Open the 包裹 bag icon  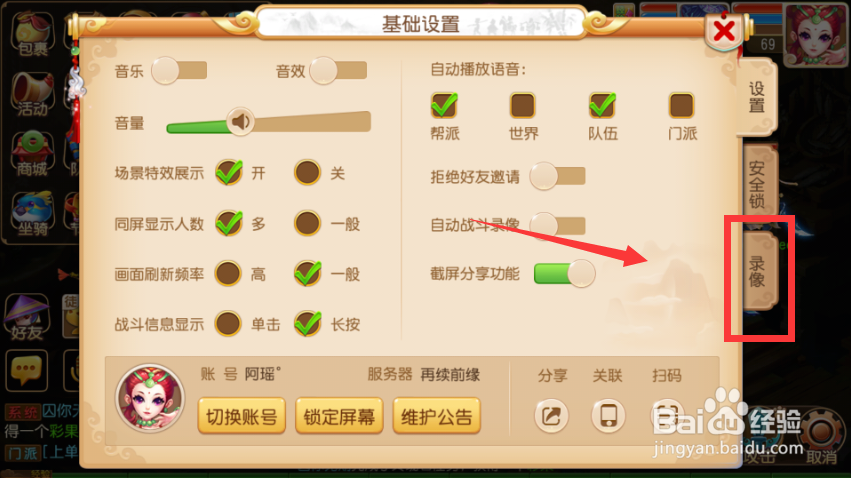point(33,34)
